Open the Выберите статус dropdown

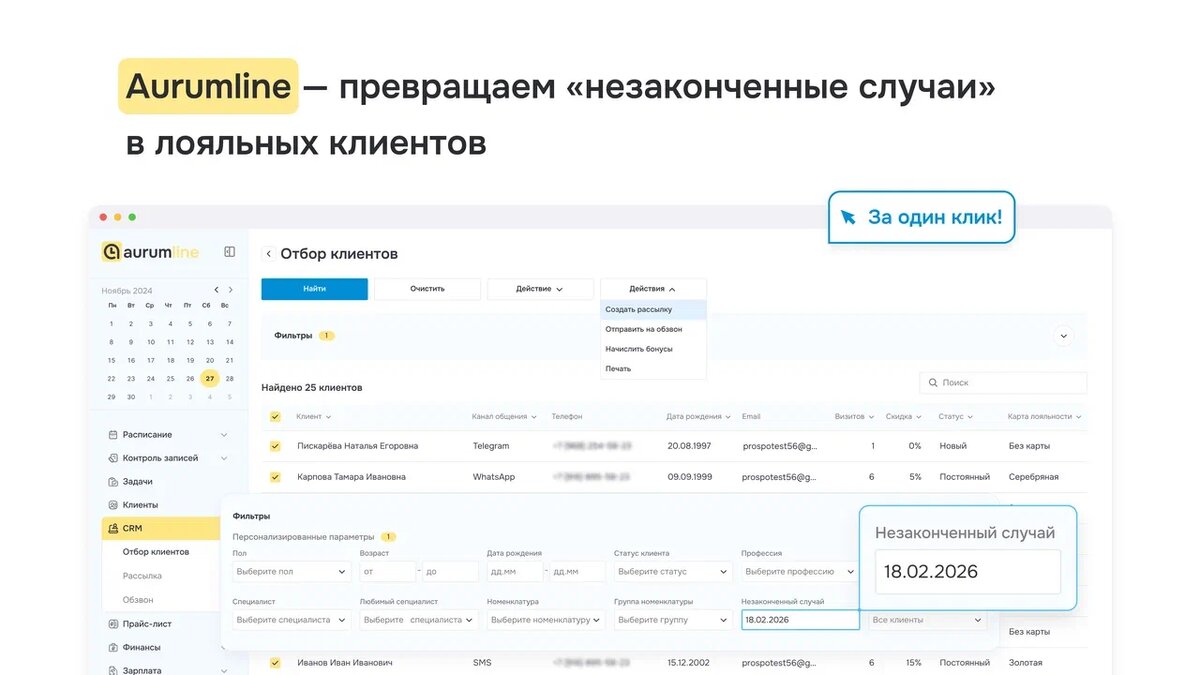click(x=672, y=571)
